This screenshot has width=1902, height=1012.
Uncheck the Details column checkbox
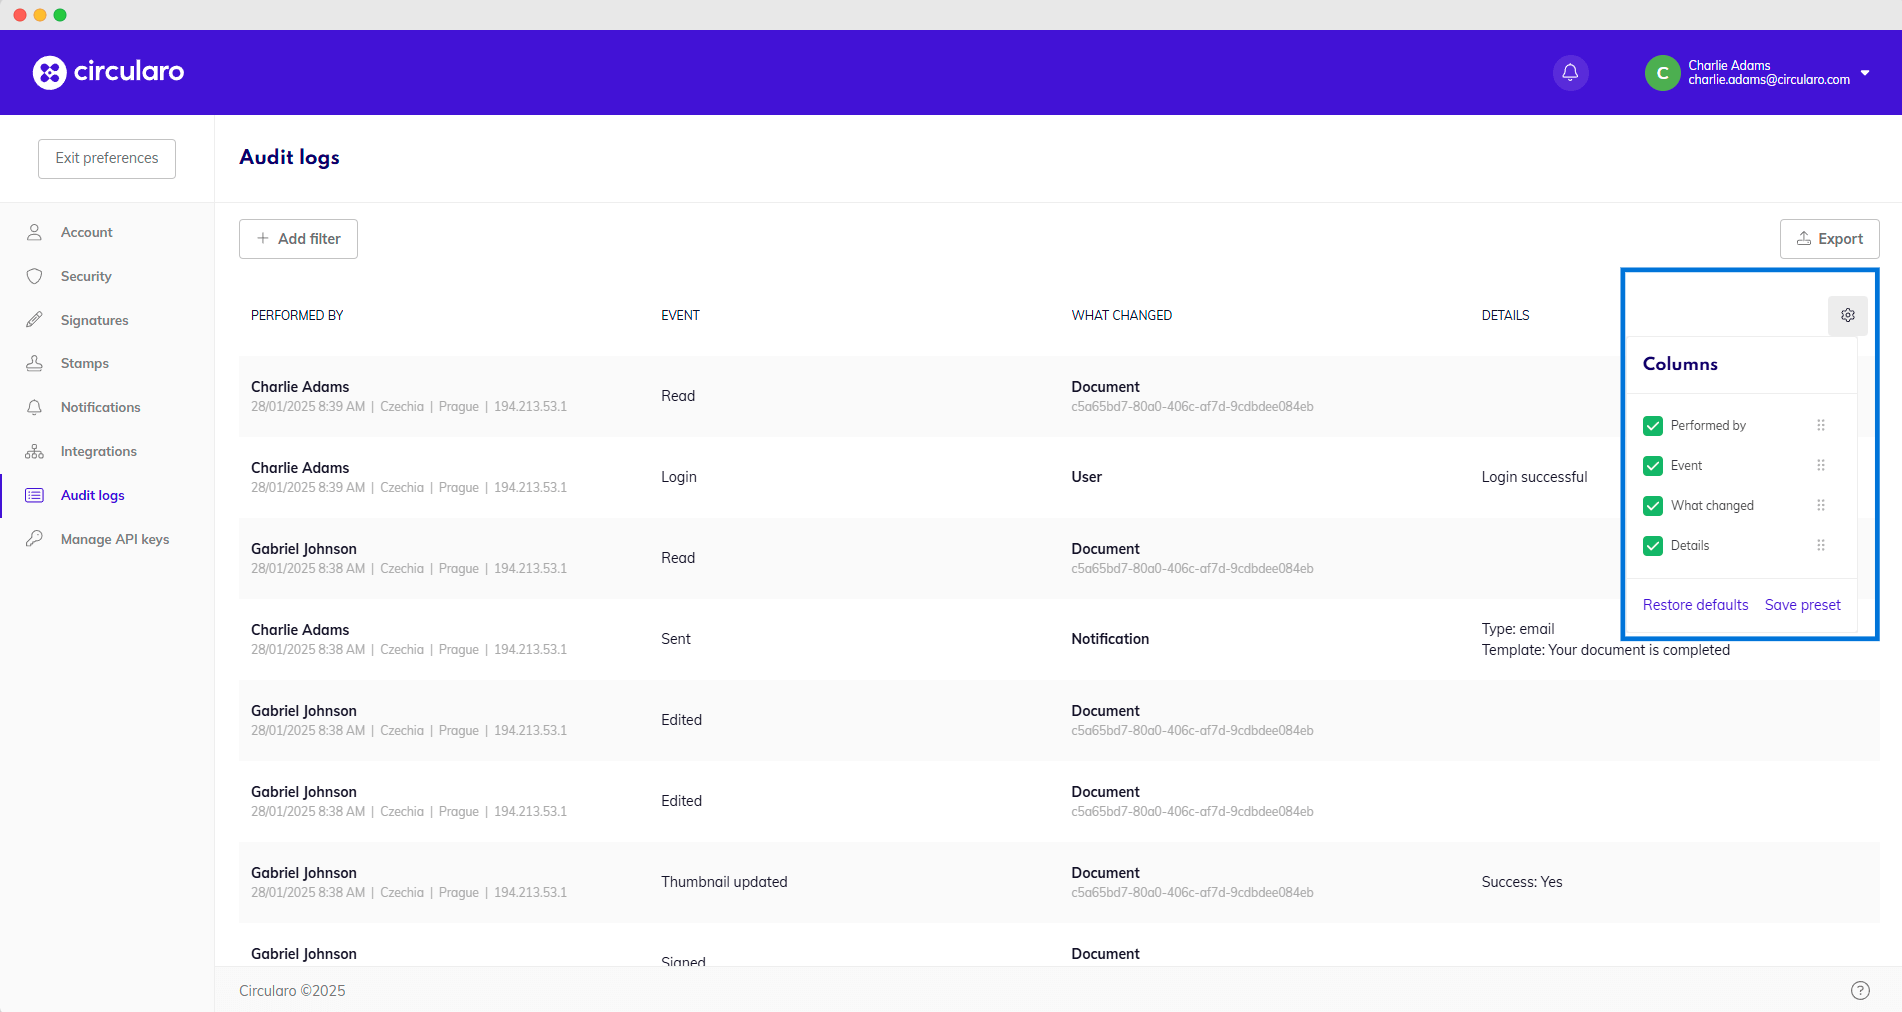pyautogui.click(x=1652, y=545)
